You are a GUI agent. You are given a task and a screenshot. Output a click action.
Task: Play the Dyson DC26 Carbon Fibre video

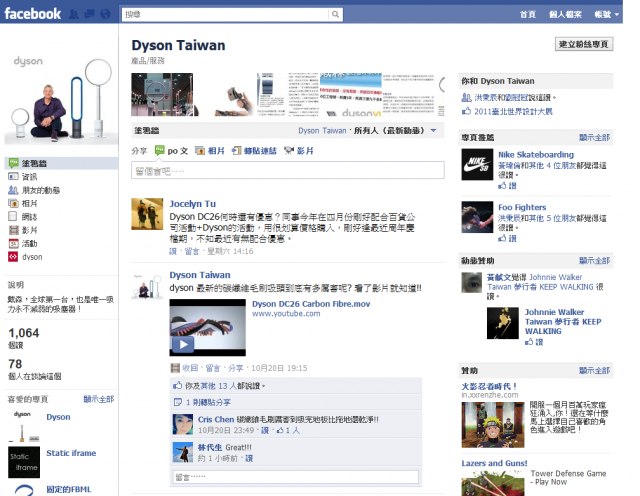tap(183, 345)
